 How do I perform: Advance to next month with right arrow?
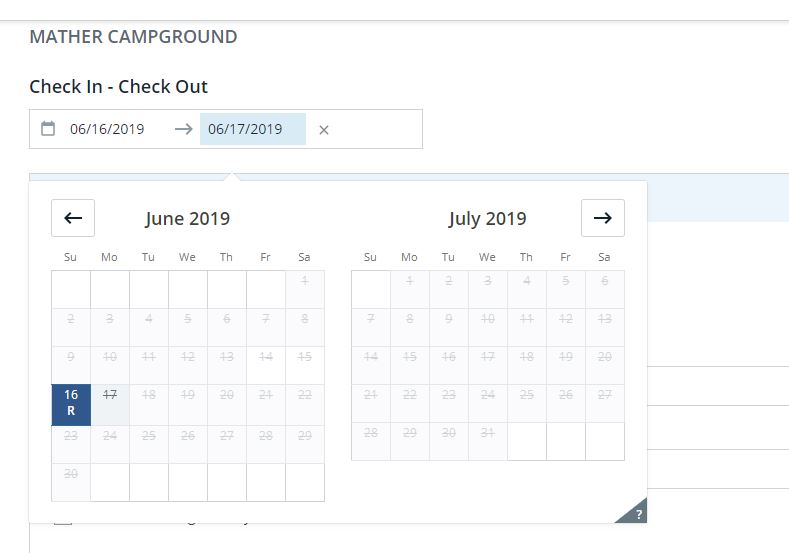pyautogui.click(x=602, y=218)
